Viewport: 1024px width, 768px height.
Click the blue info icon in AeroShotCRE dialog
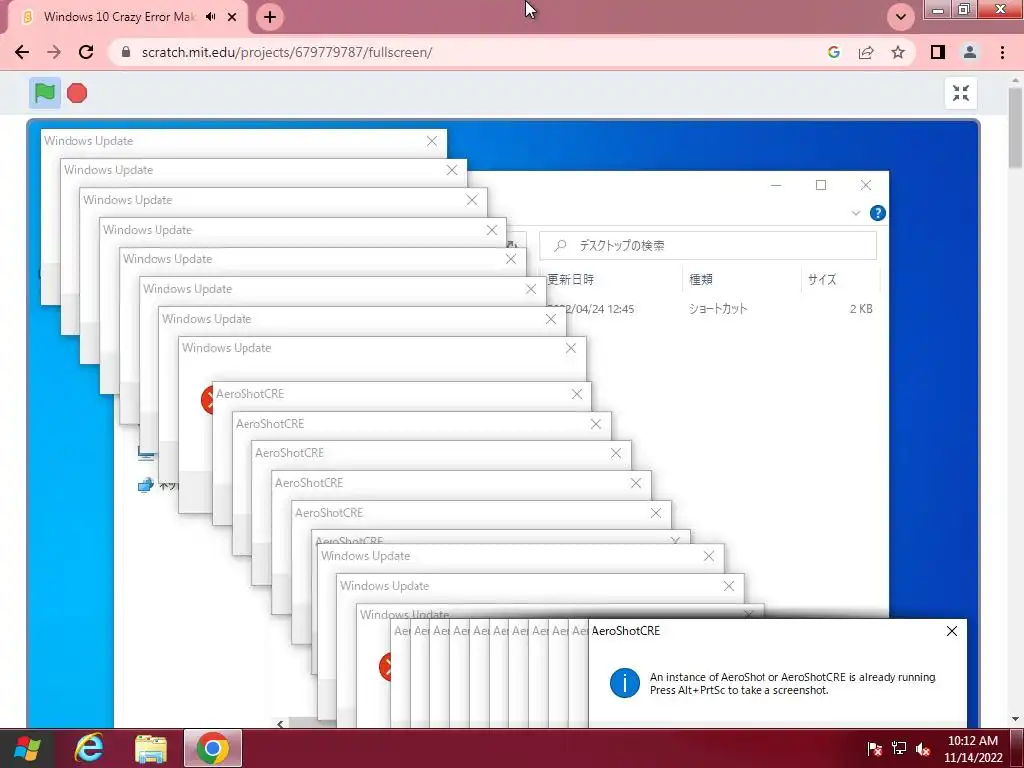(624, 683)
